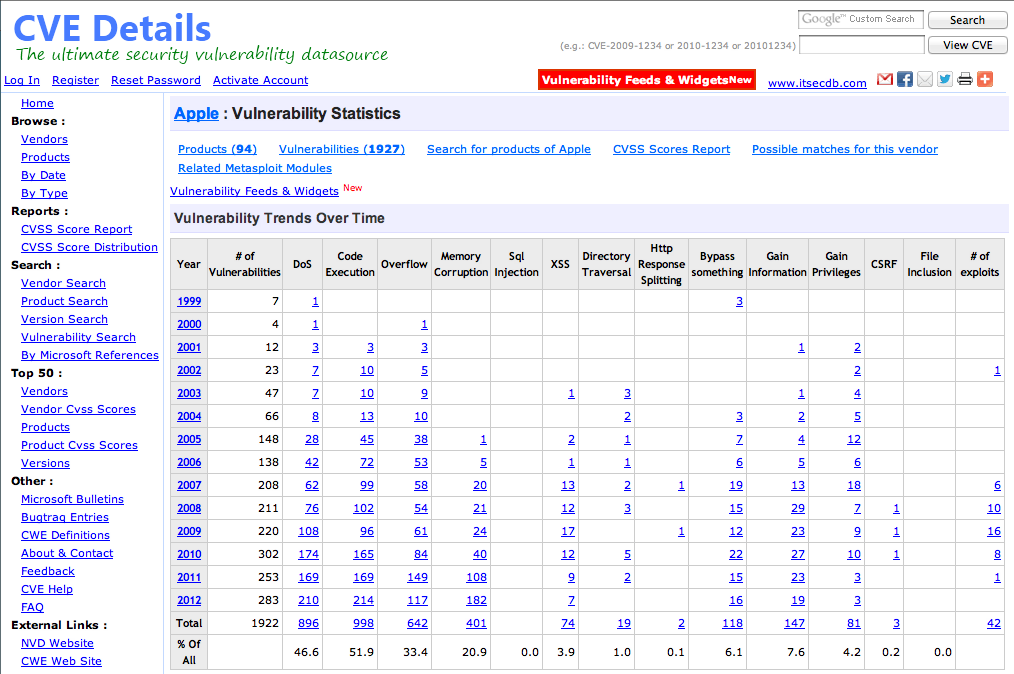
Task: Open year 2012 in the trends table
Action: [189, 600]
